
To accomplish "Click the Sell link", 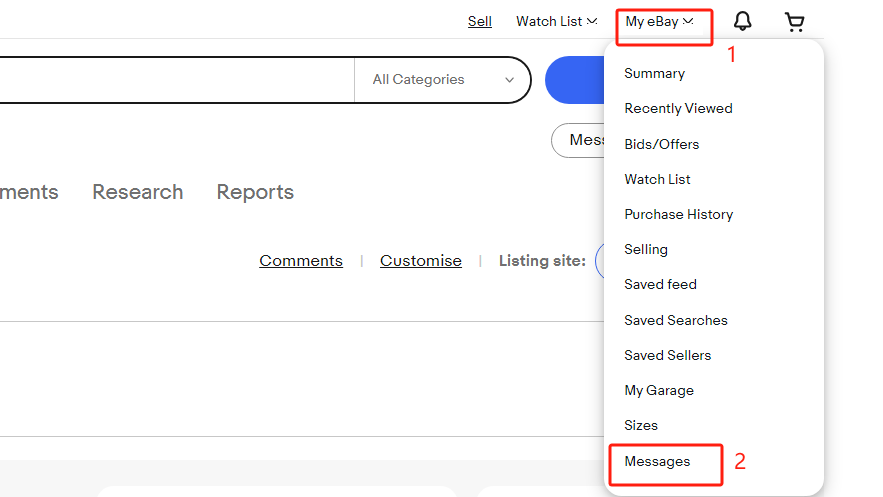I will (480, 21).
